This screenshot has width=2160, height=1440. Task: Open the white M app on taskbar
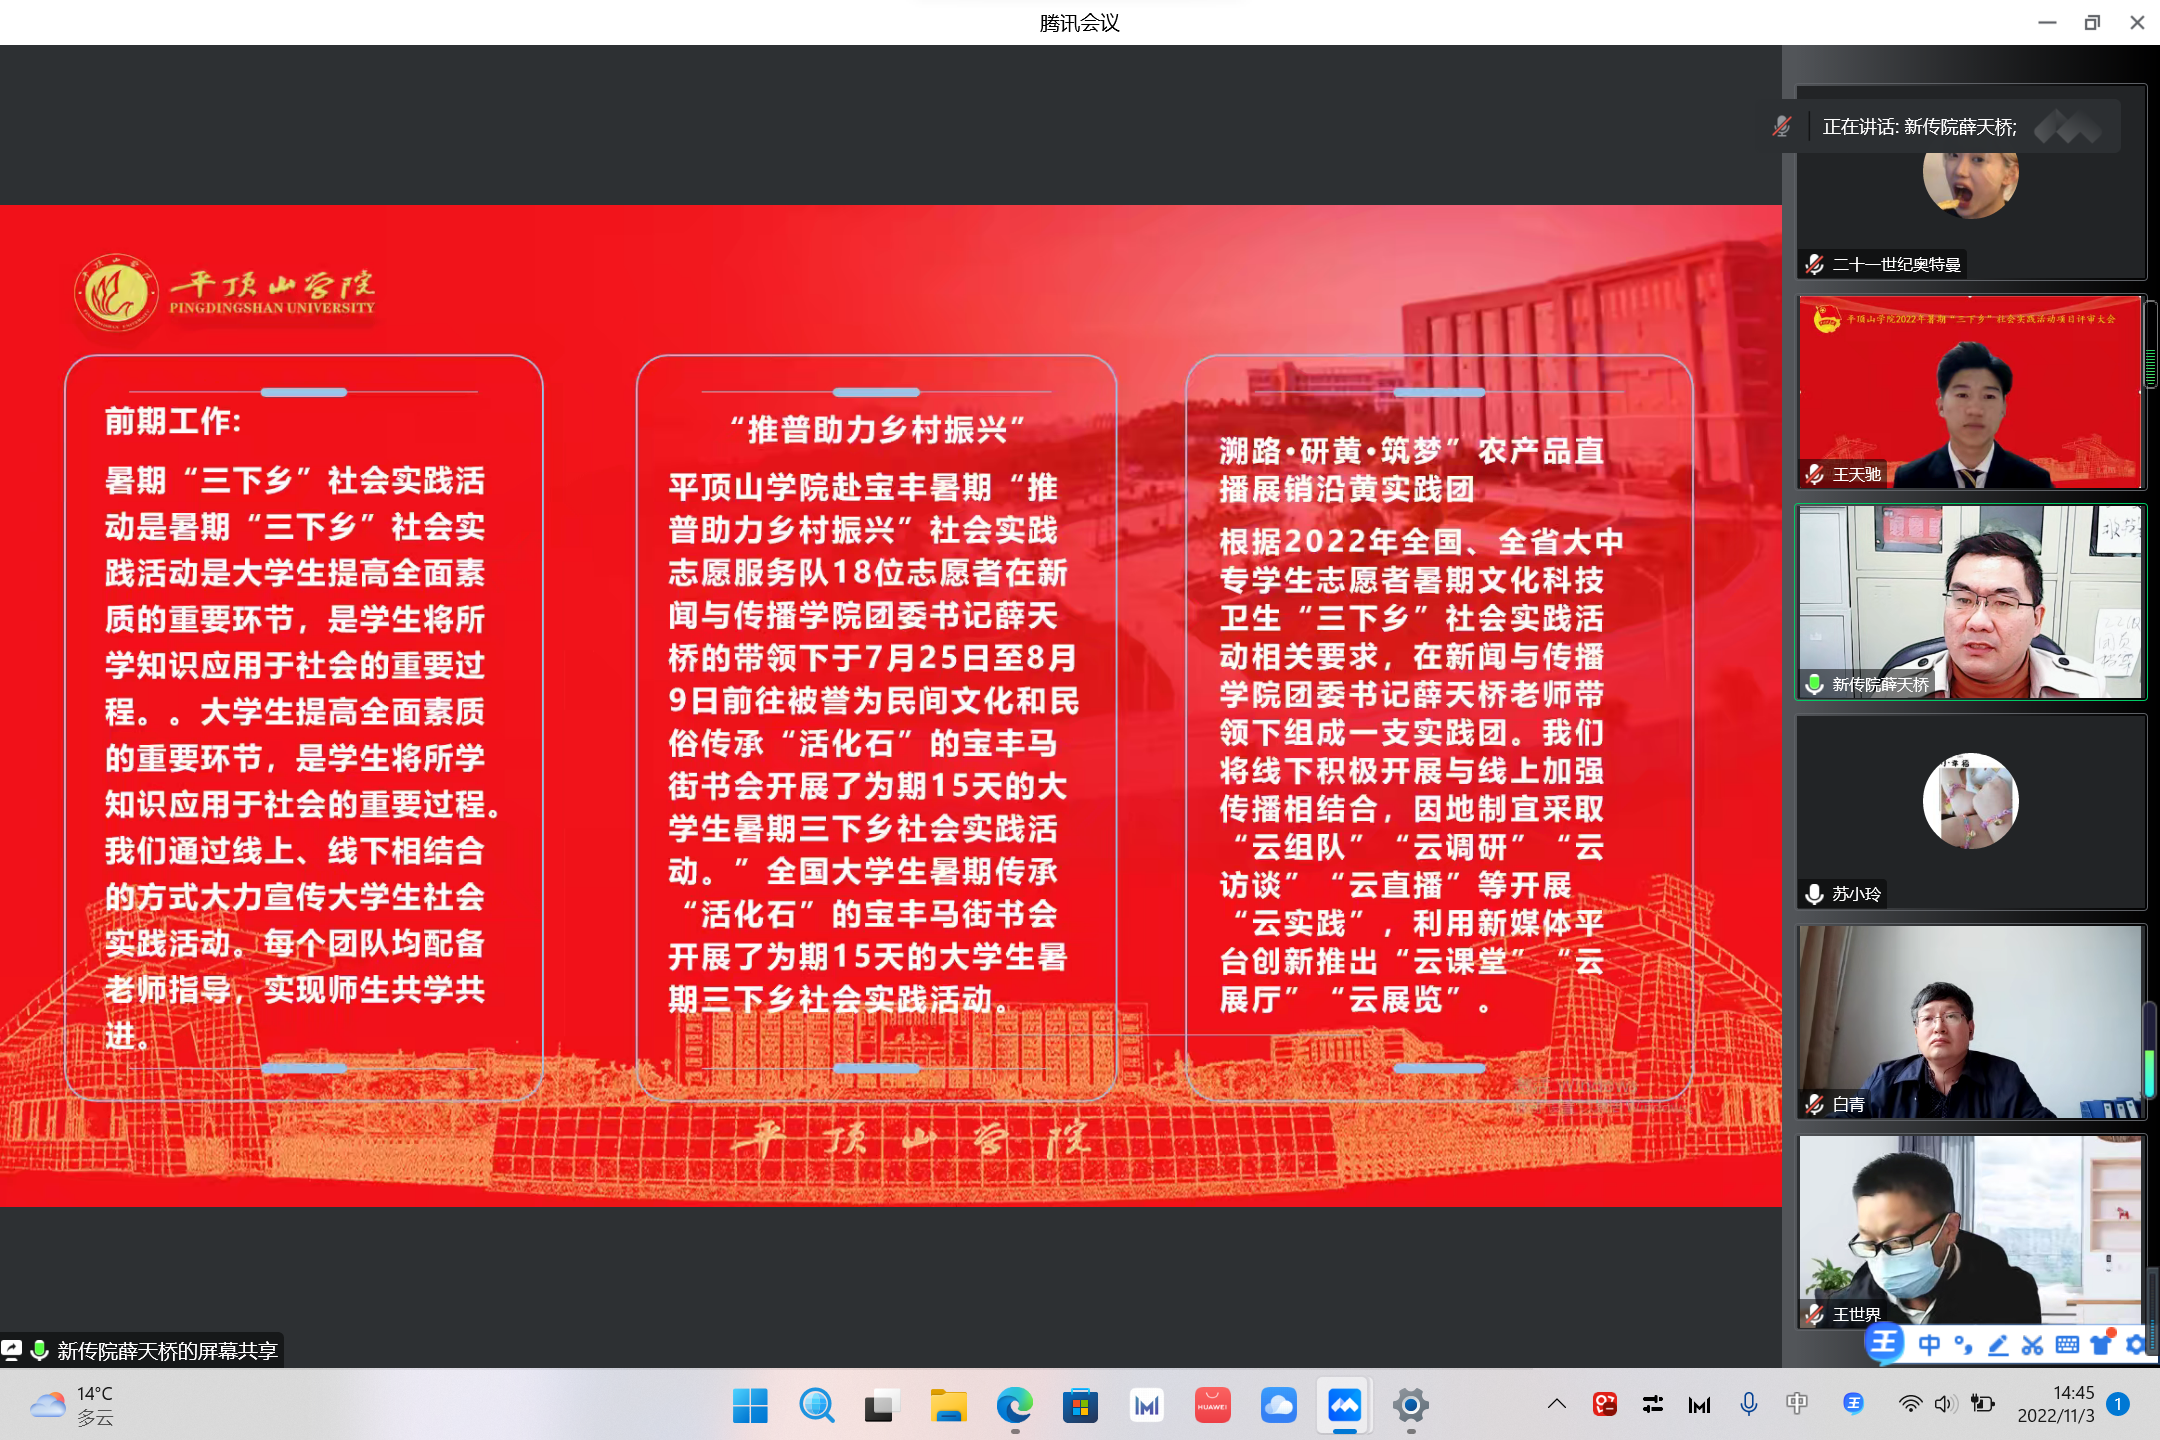point(1146,1406)
